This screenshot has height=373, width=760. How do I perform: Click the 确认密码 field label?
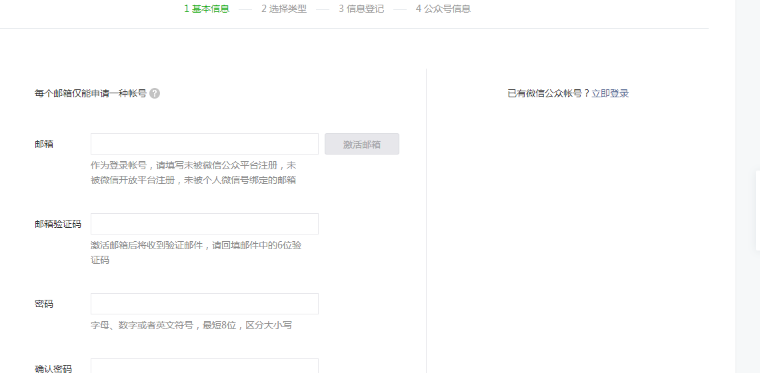[53, 369]
